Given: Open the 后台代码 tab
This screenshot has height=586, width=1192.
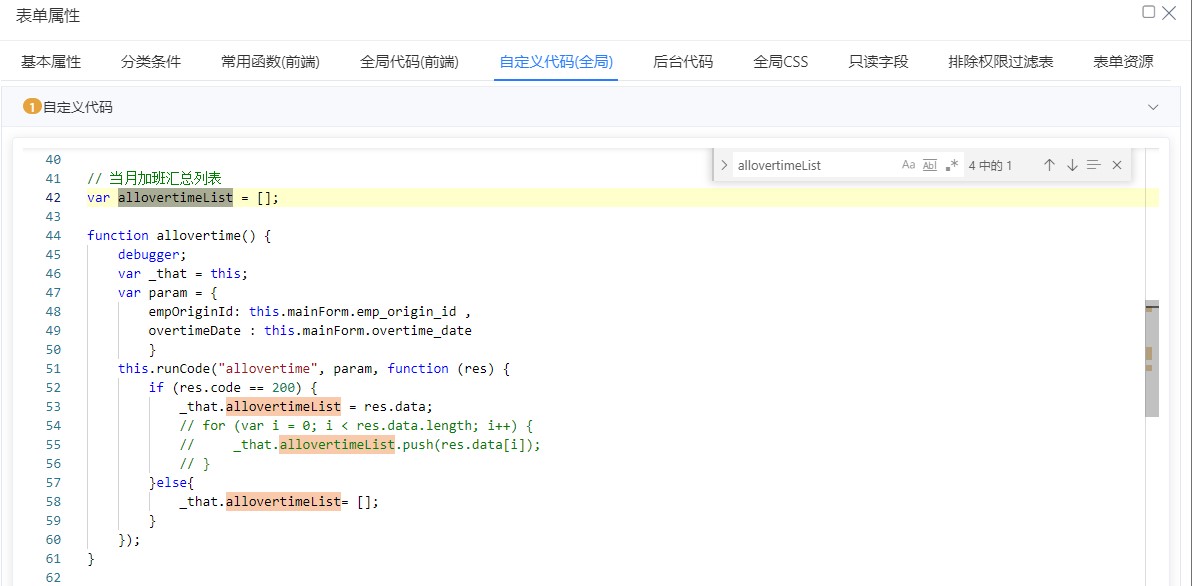Looking at the screenshot, I should (683, 62).
